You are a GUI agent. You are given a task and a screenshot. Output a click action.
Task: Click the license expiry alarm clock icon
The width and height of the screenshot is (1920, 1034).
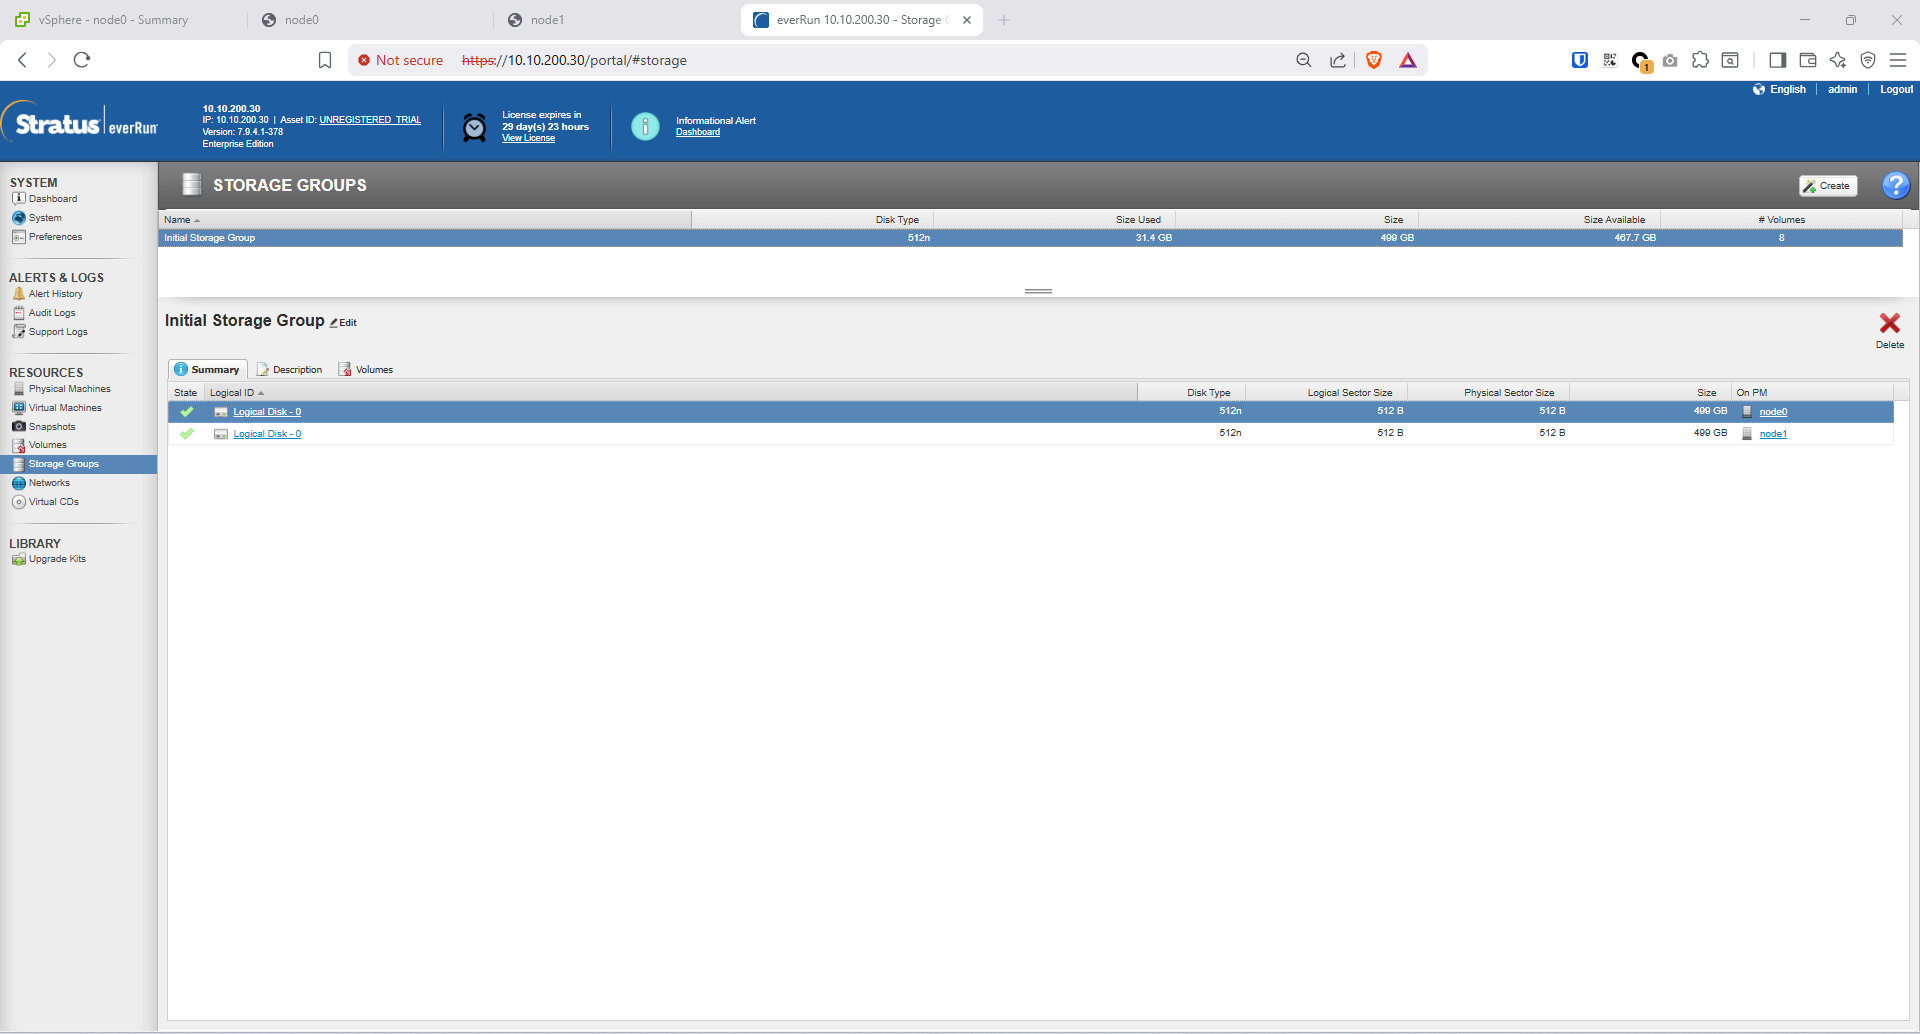(475, 127)
